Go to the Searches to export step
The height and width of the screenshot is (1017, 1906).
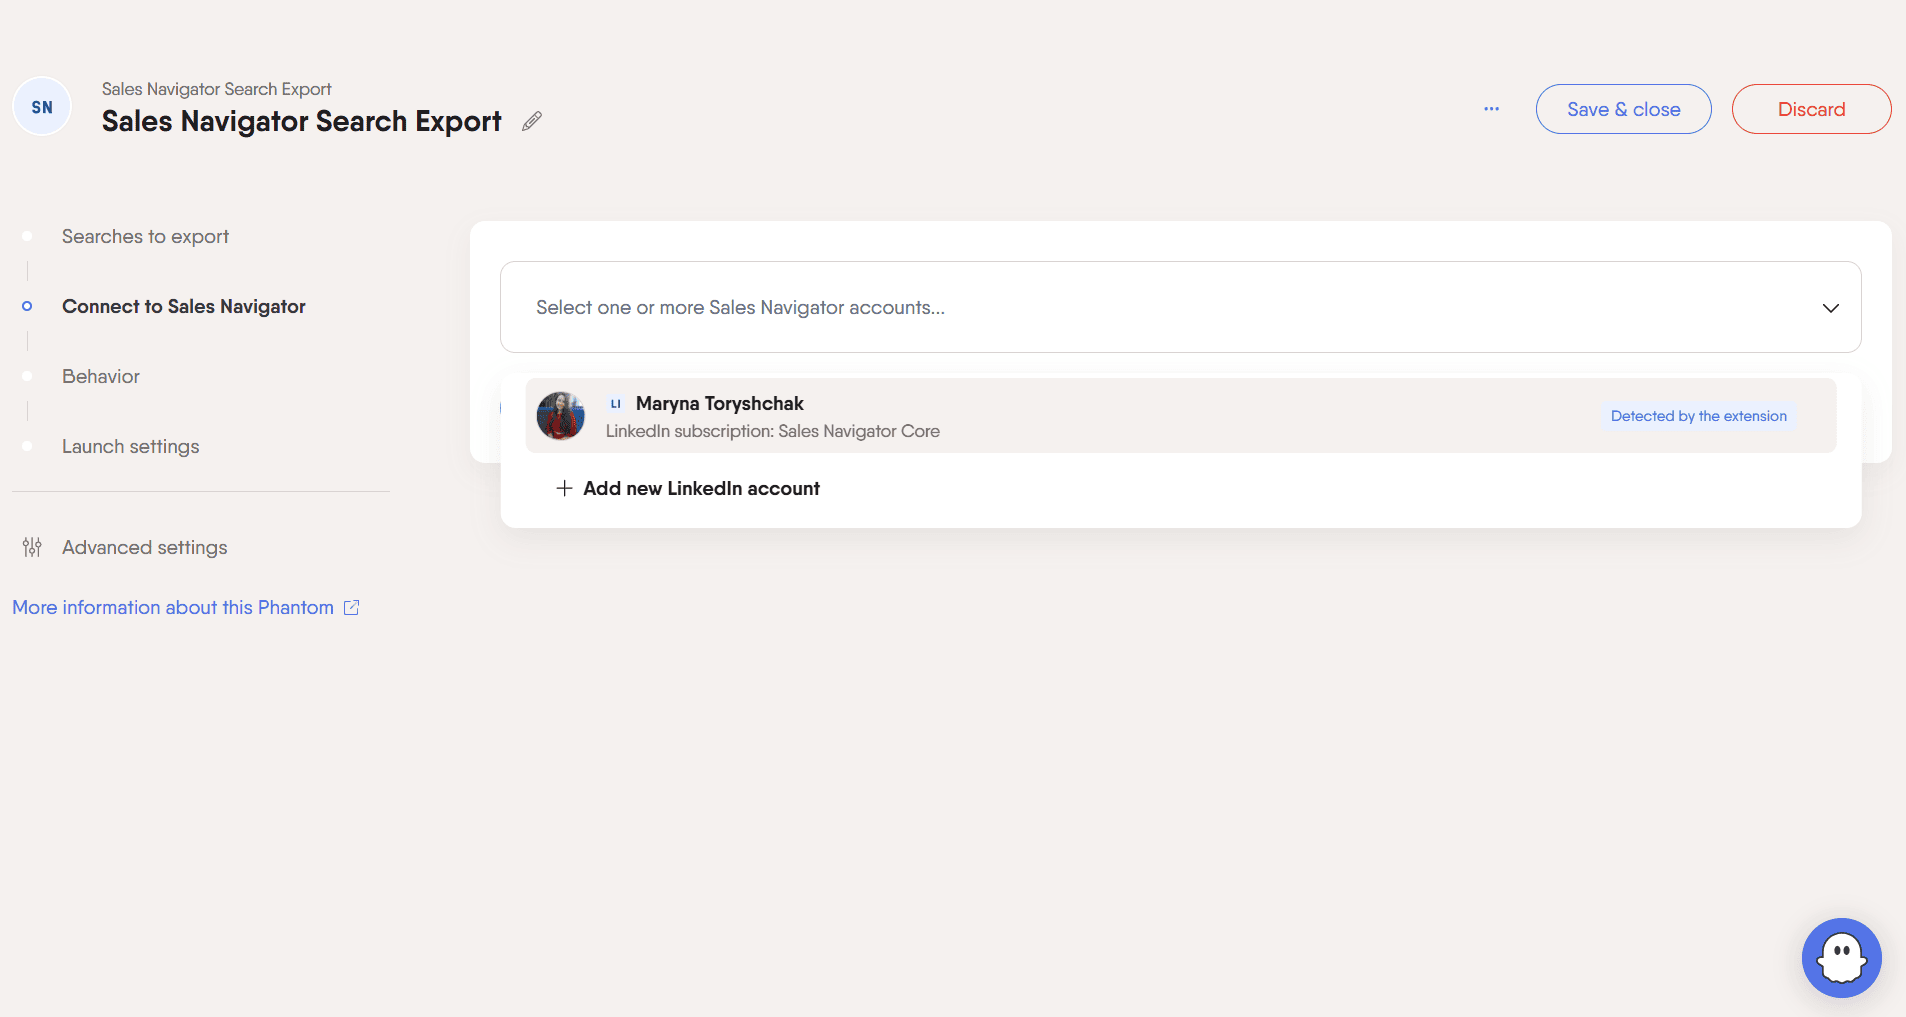tap(145, 237)
